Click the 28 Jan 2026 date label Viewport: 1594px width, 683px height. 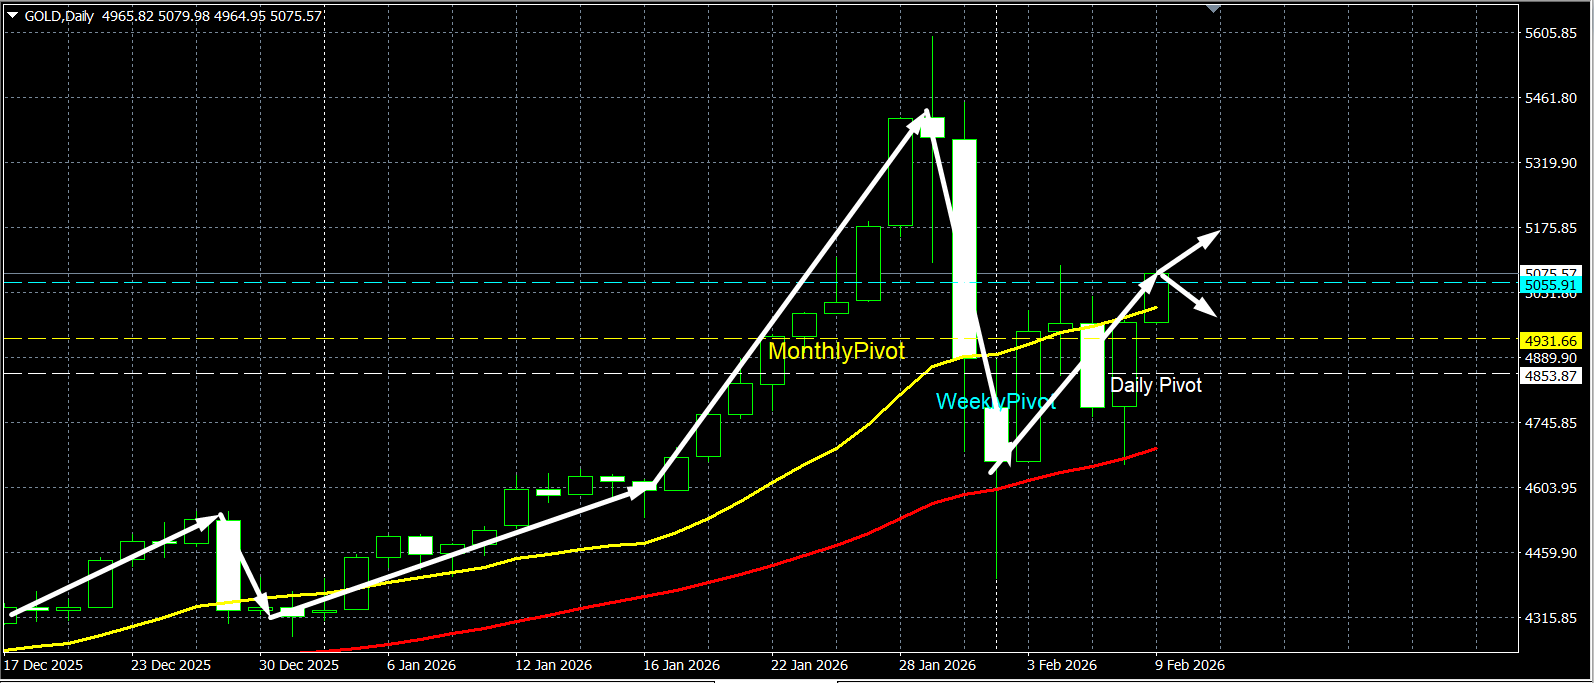coord(937,665)
